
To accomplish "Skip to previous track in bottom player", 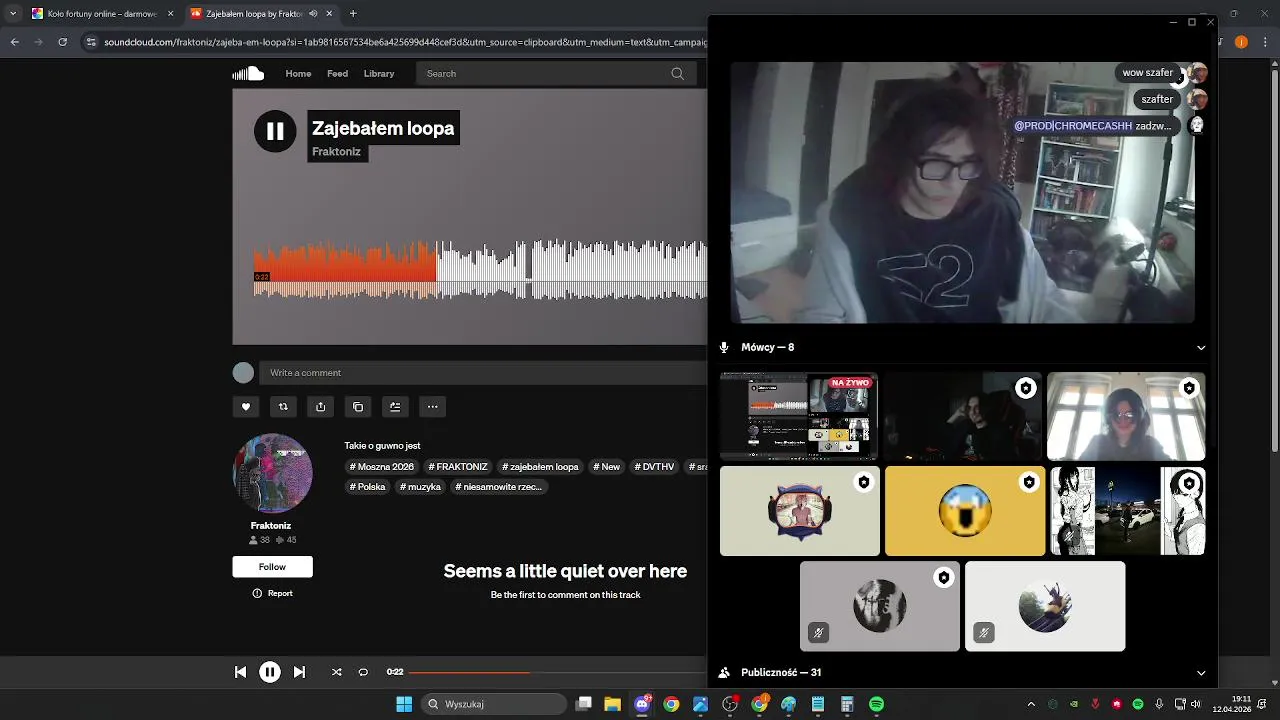I will point(240,672).
